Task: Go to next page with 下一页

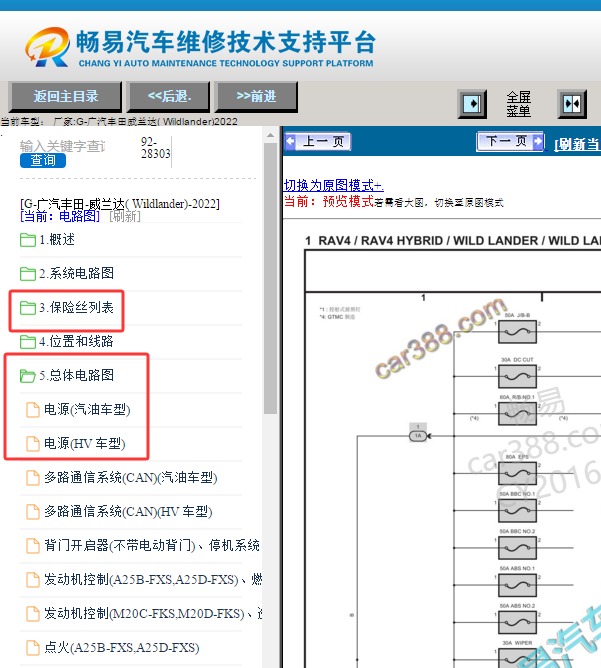Action: (x=511, y=141)
